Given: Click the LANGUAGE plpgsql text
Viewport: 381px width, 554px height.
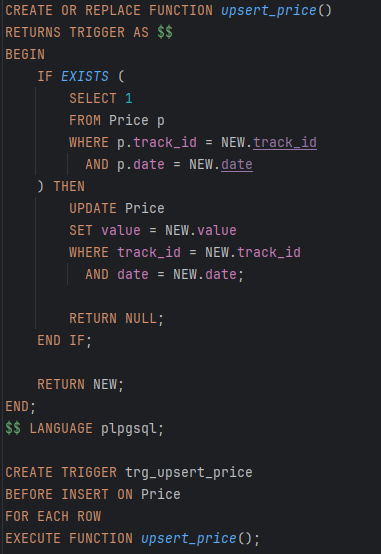Looking at the screenshot, I should click(93, 429).
